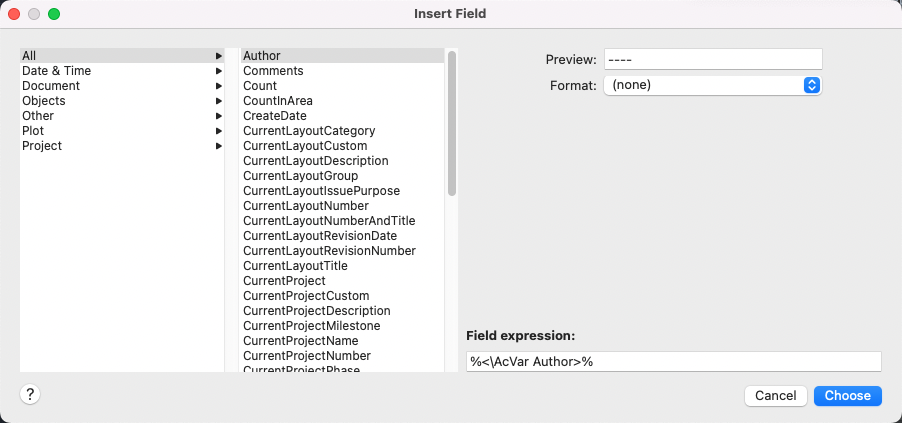
Task: Select the Other field category
Action: [x=38, y=116]
